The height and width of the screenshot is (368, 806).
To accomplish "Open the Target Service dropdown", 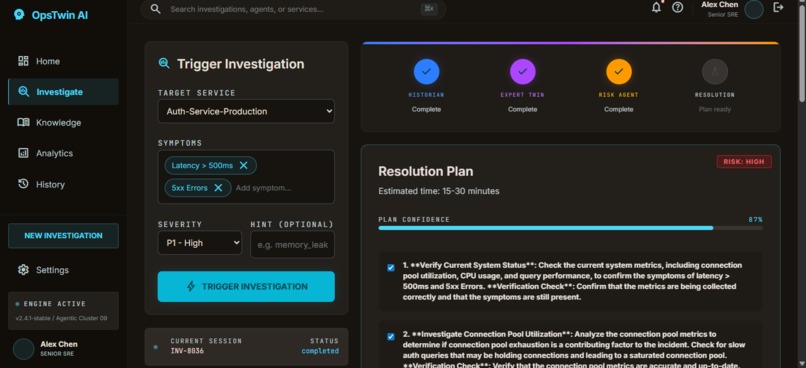I will click(x=246, y=111).
